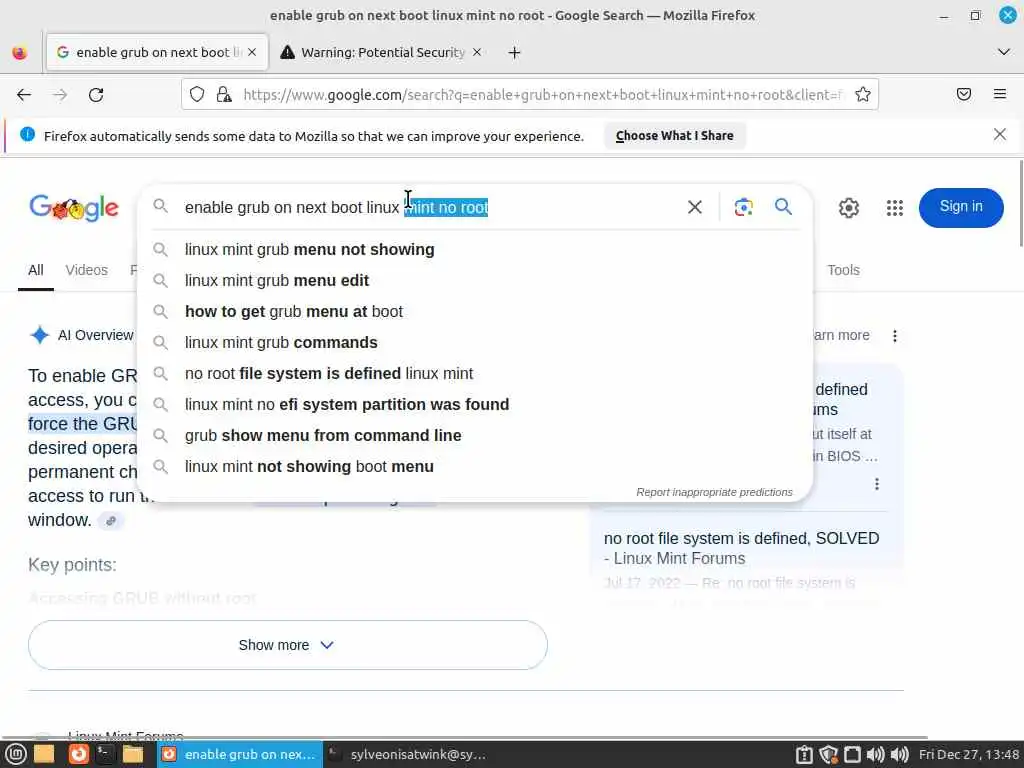
Task: Pick 'no root file system is defined linux mint'
Action: (x=475, y=374)
